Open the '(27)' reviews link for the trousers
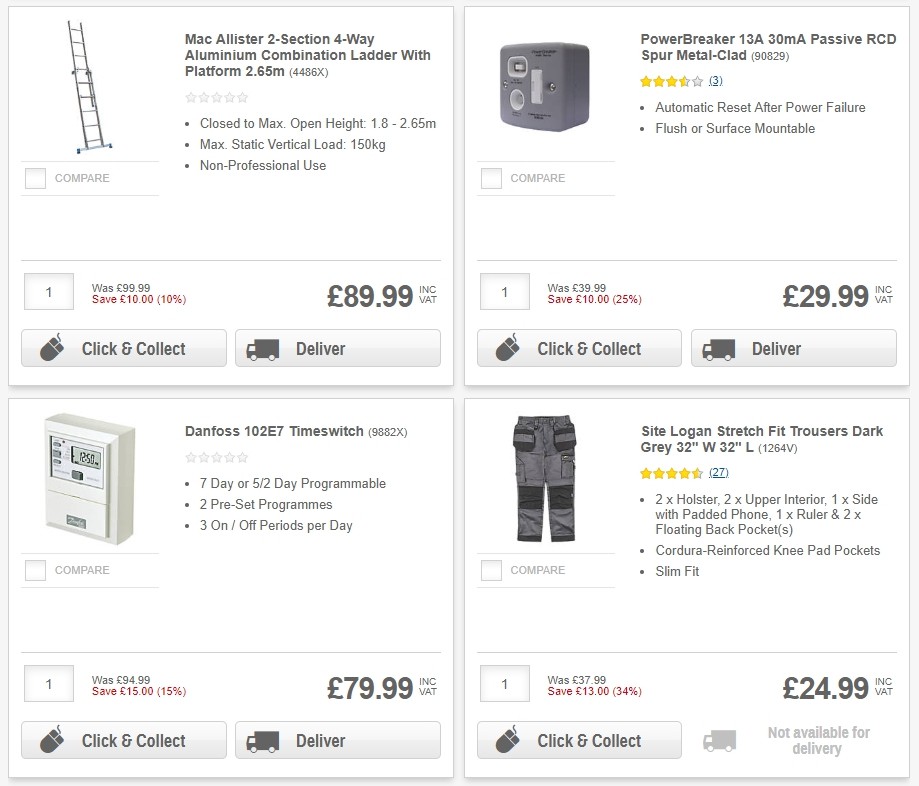 718,472
